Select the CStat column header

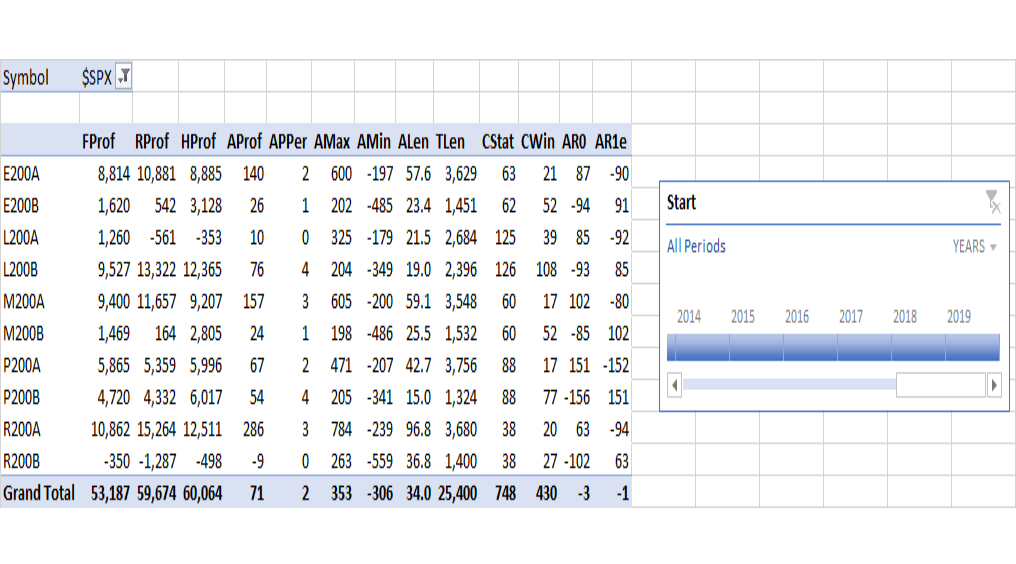[498, 142]
